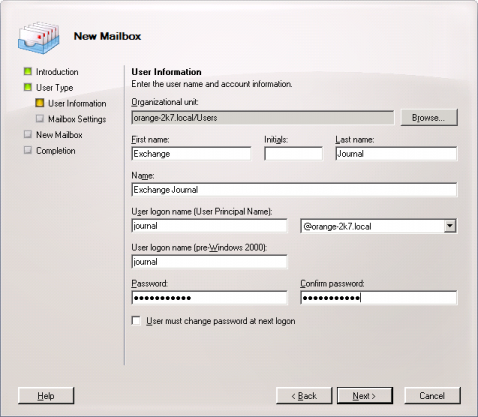The image size is (478, 417).
Task: Open the Help for this wizard
Action: click(x=46, y=396)
